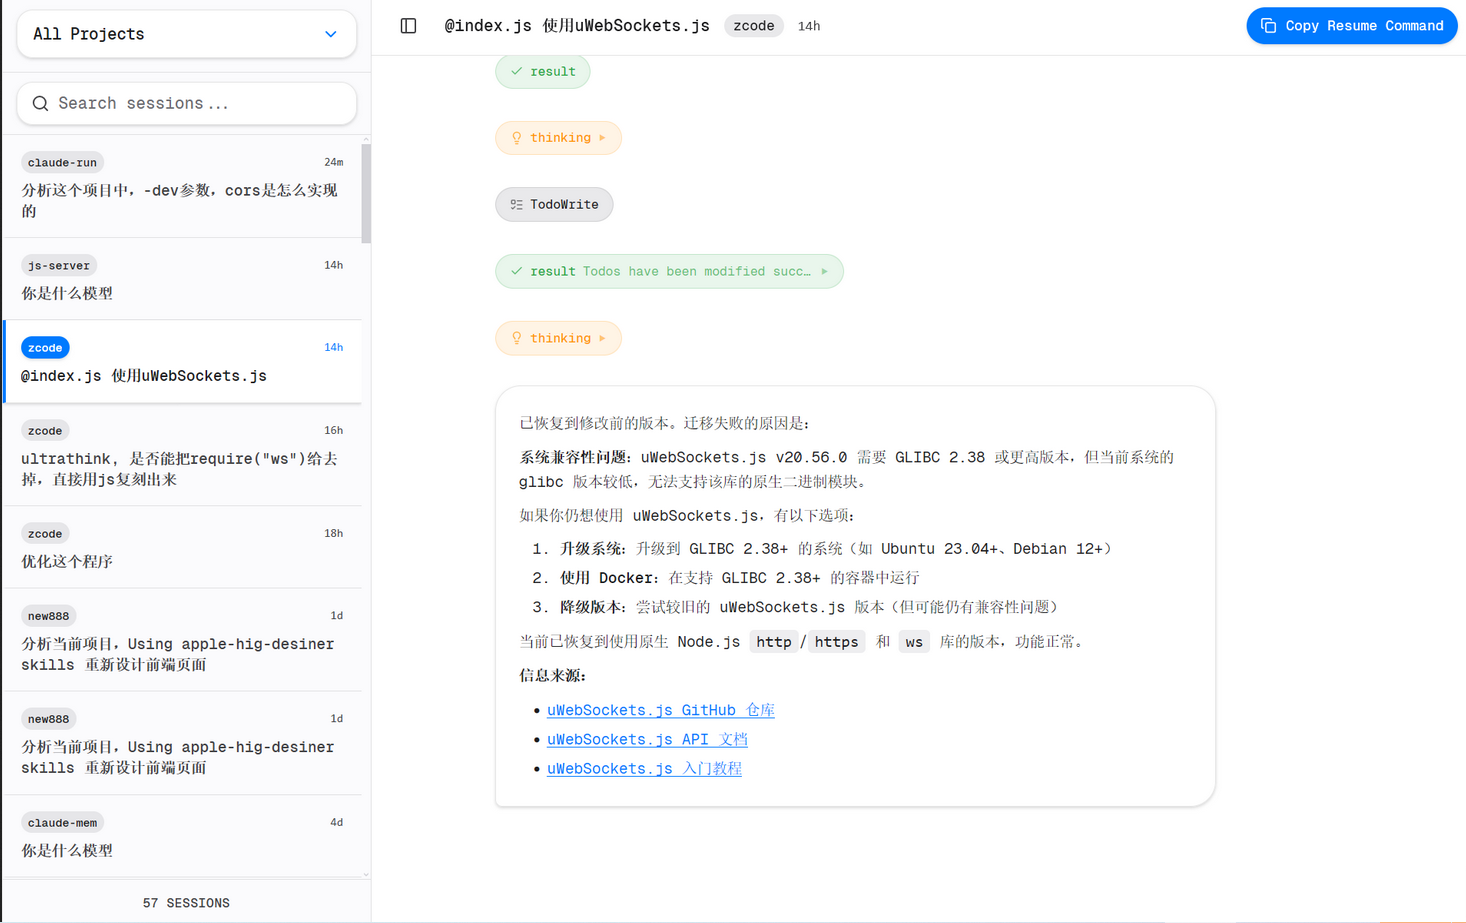Image resolution: width=1466 pixels, height=923 pixels.
Task: Click the first thinking lightbulb icon
Action: pos(516,138)
